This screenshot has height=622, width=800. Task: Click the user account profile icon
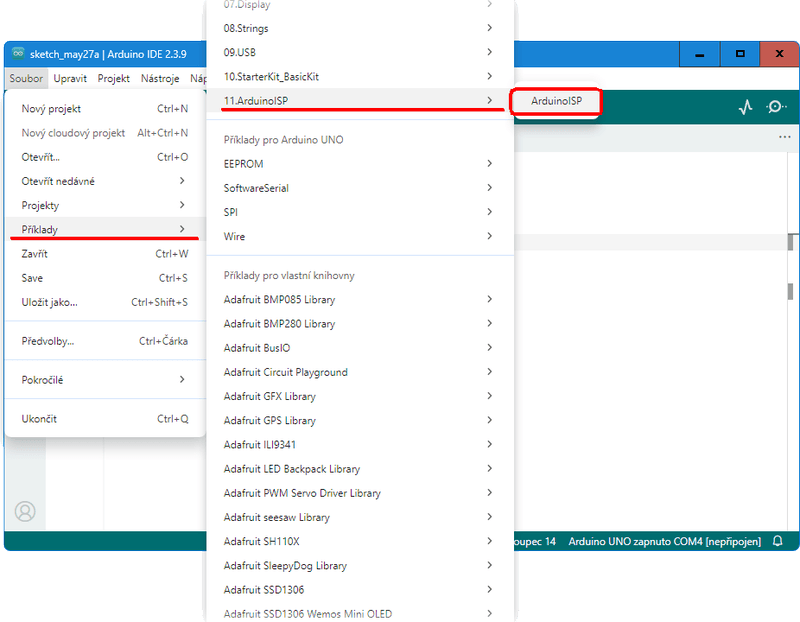pyautogui.click(x=25, y=511)
